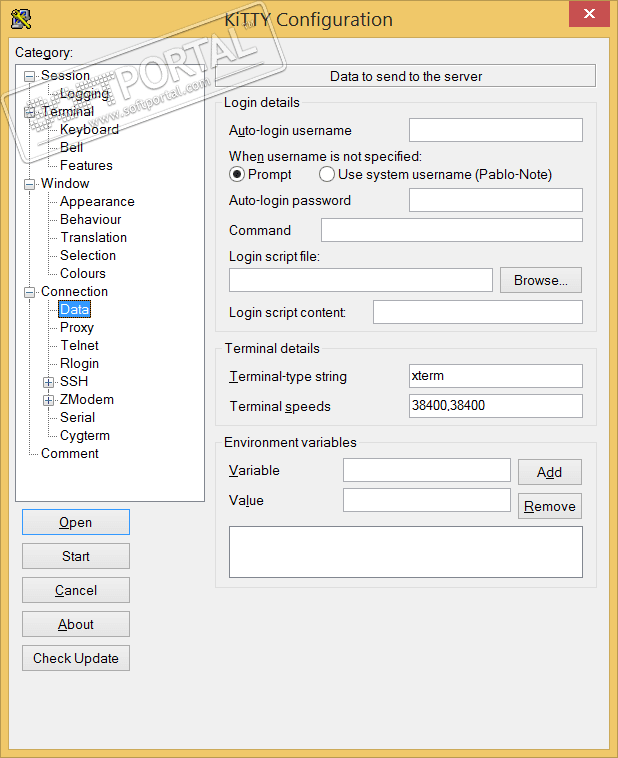This screenshot has height=758, width=618.
Task: Click the Login script content field
Action: click(x=478, y=312)
